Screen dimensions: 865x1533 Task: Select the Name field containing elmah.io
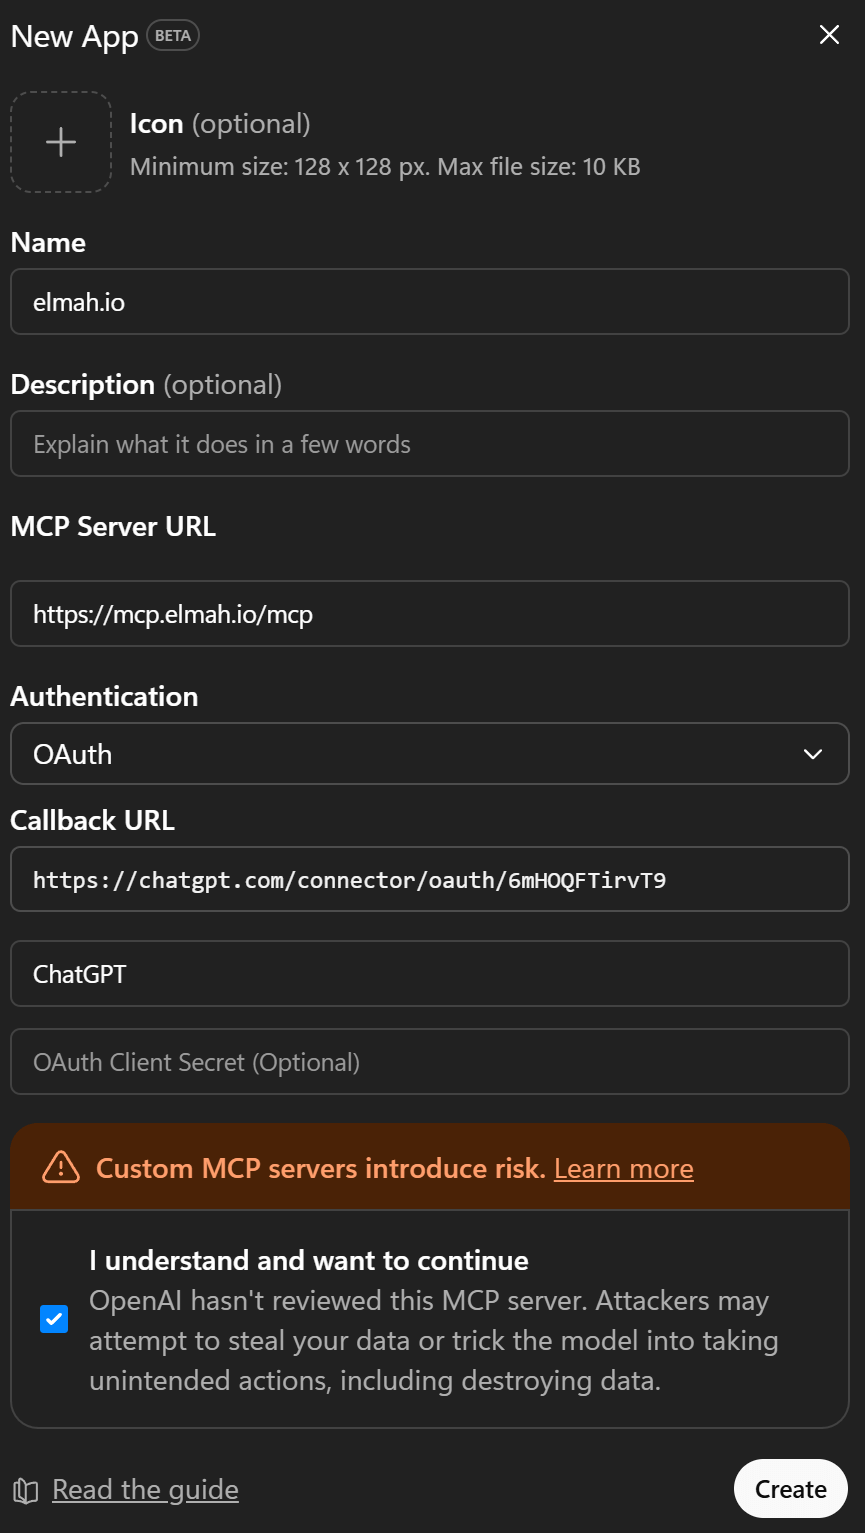click(x=430, y=301)
